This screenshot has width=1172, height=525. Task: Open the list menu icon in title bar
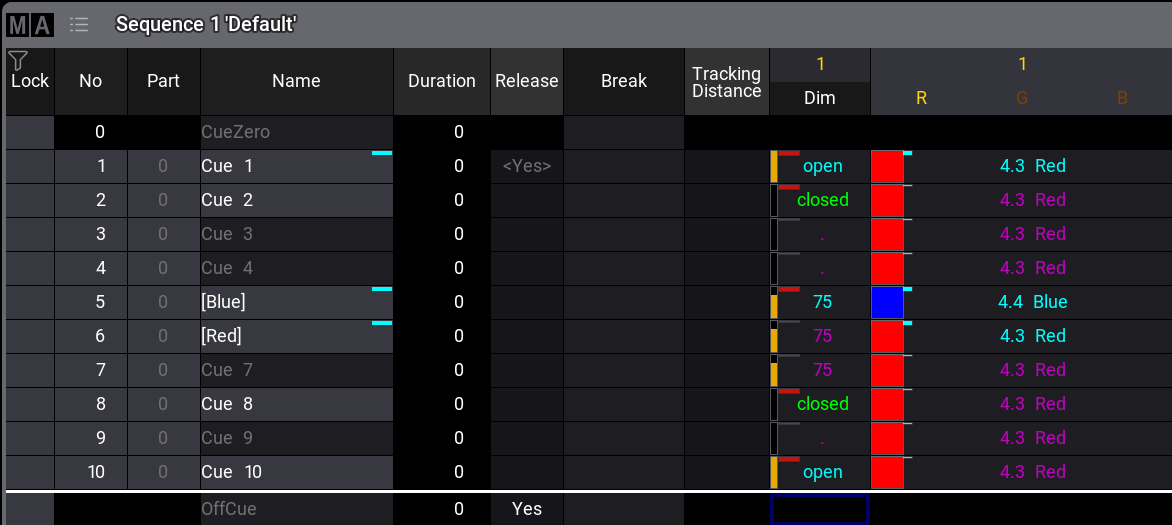pyautogui.click(x=79, y=25)
